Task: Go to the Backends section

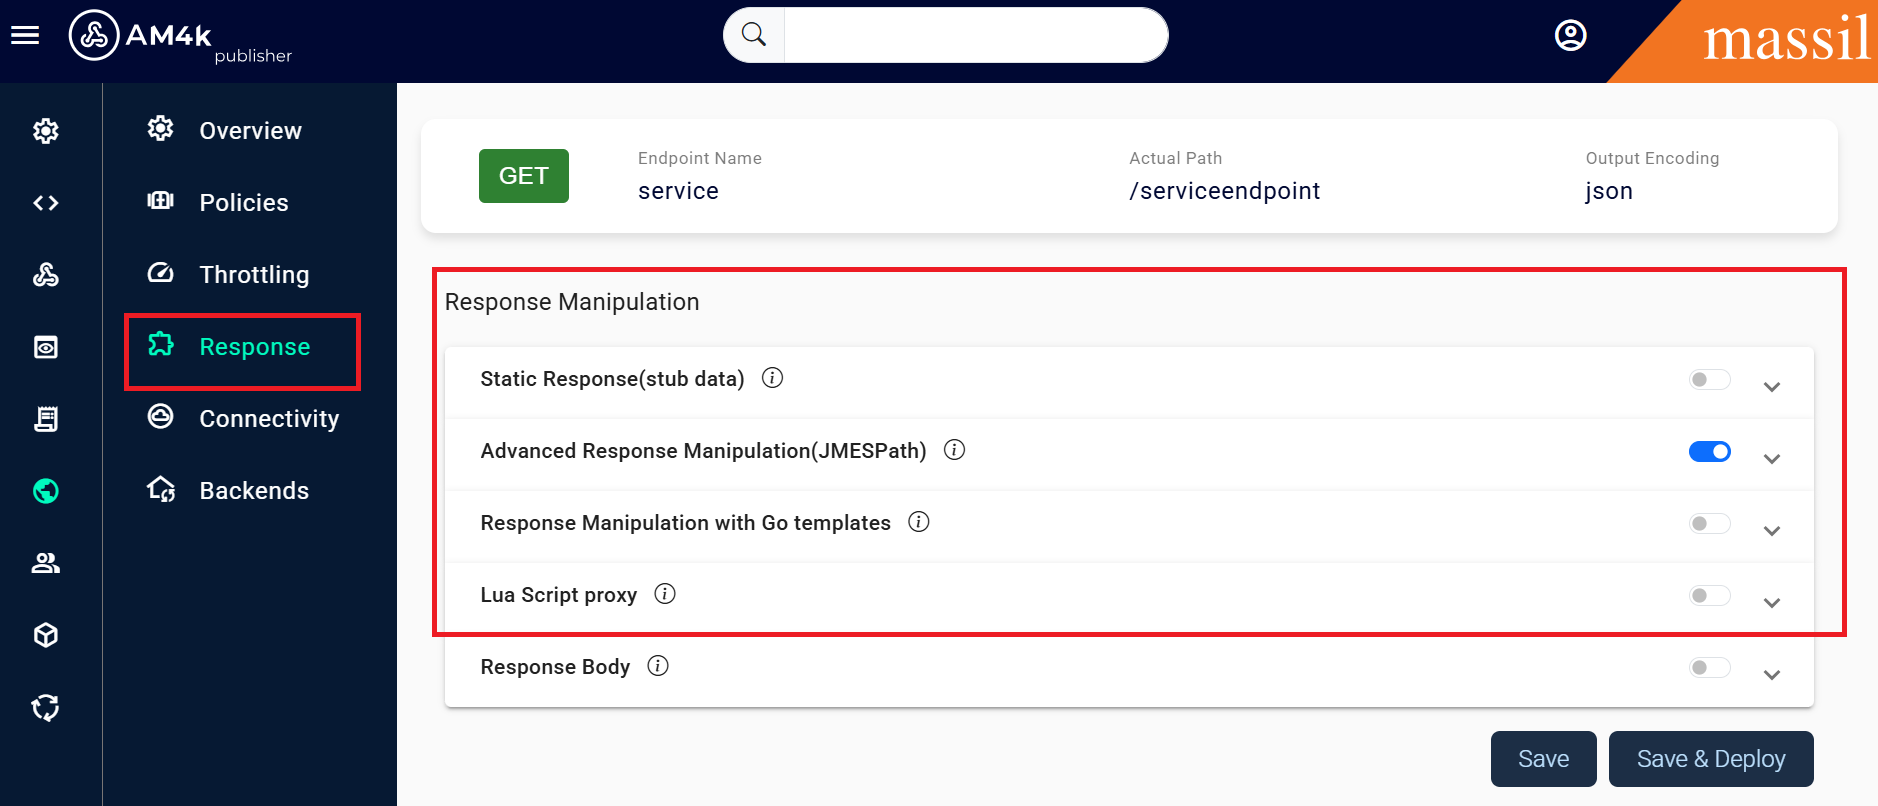Action: (x=254, y=491)
